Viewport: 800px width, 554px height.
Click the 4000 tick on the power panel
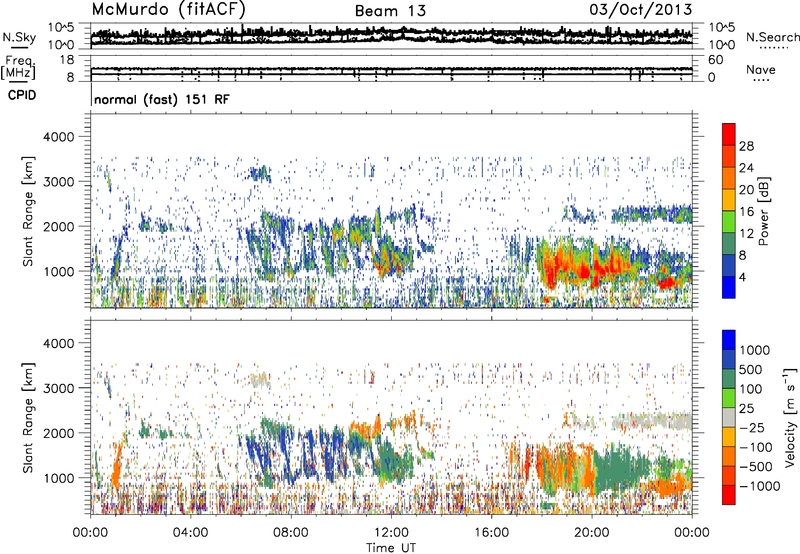point(59,137)
